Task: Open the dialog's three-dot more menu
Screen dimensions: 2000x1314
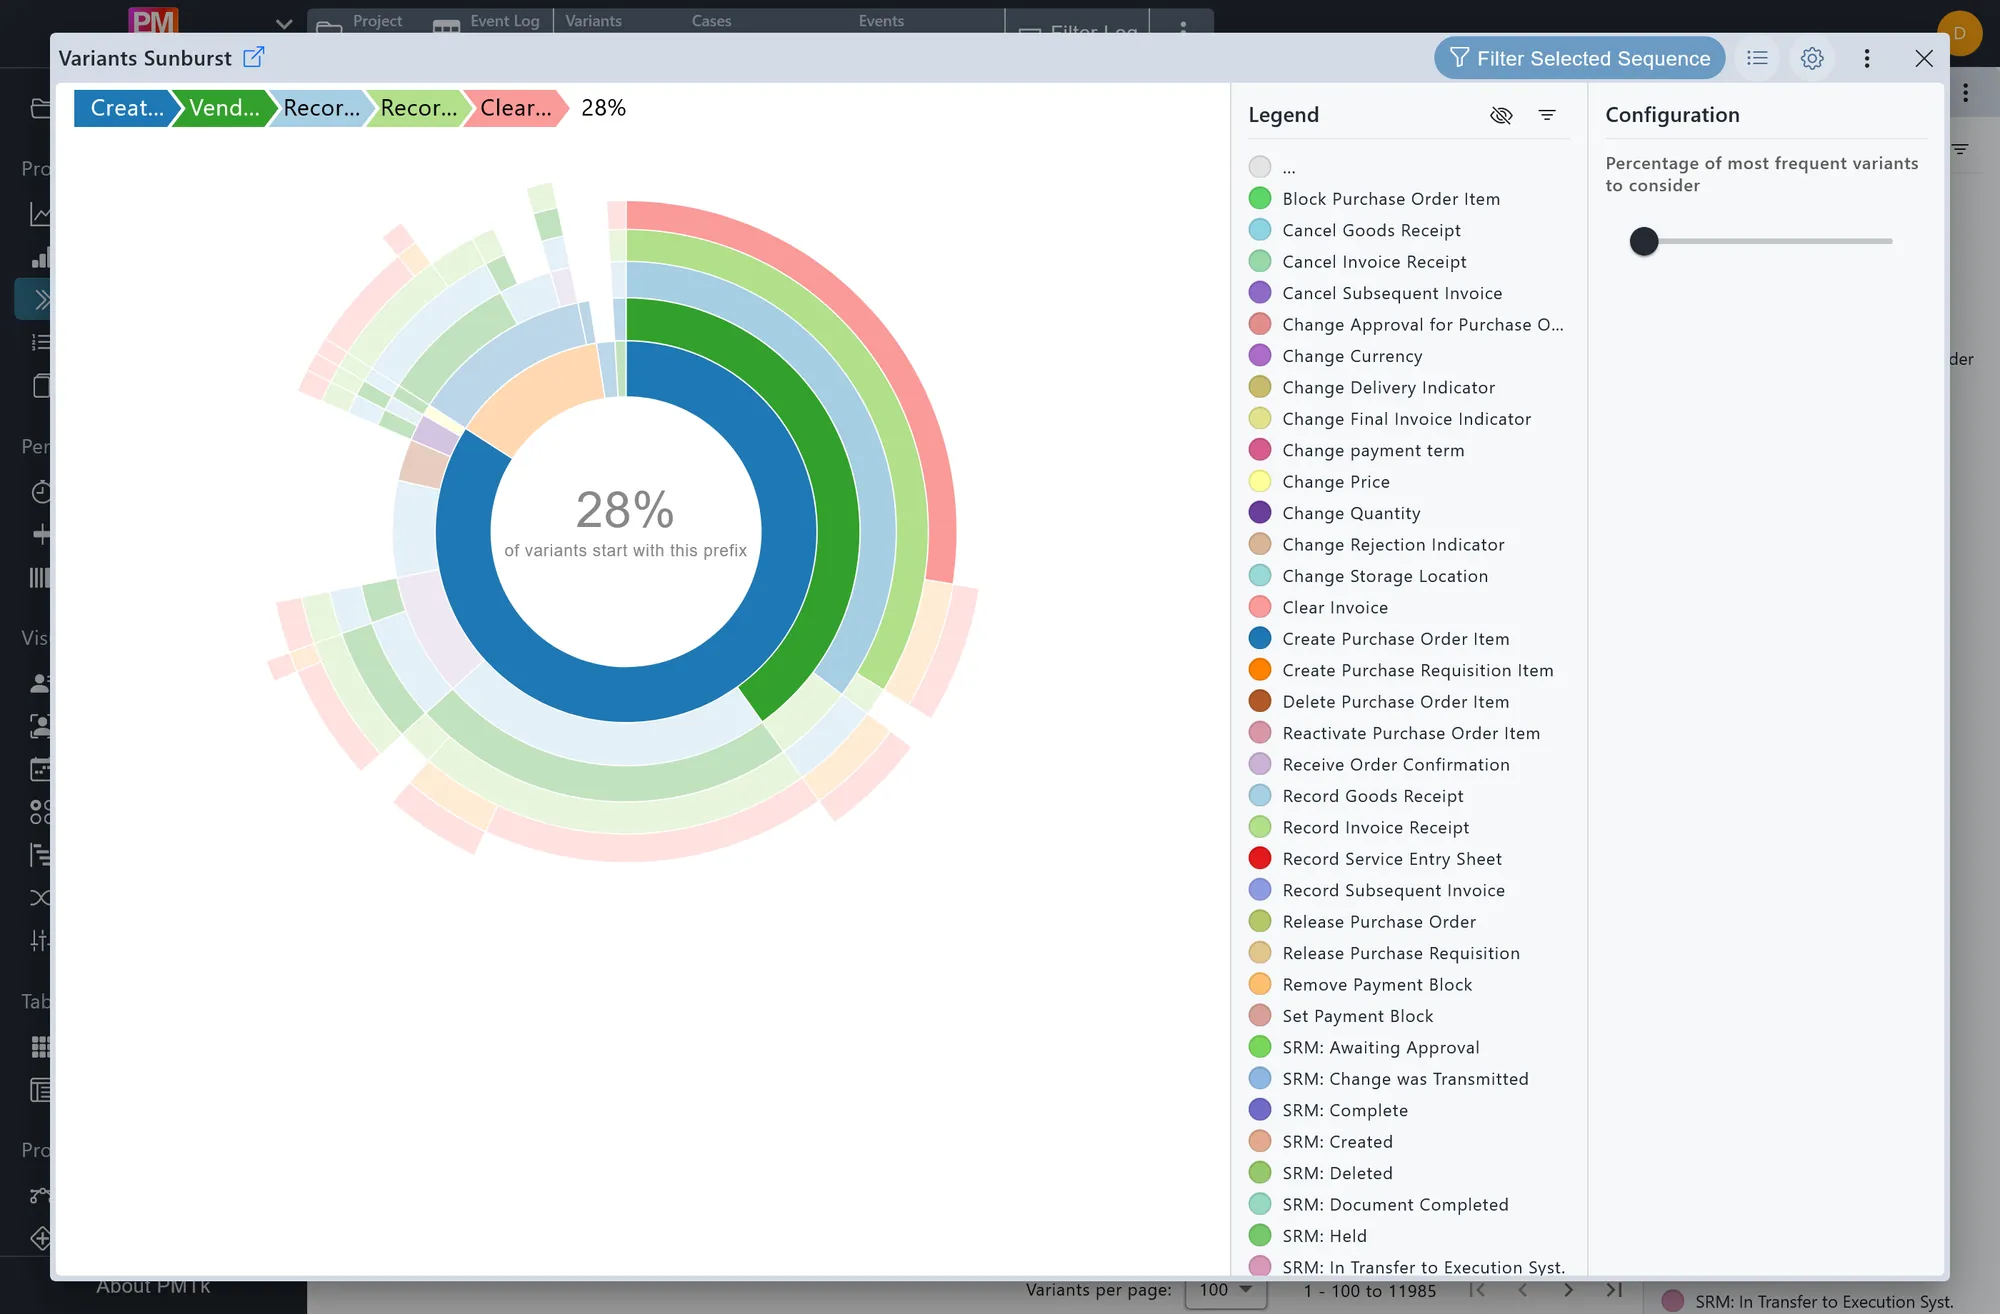Action: tap(1867, 58)
